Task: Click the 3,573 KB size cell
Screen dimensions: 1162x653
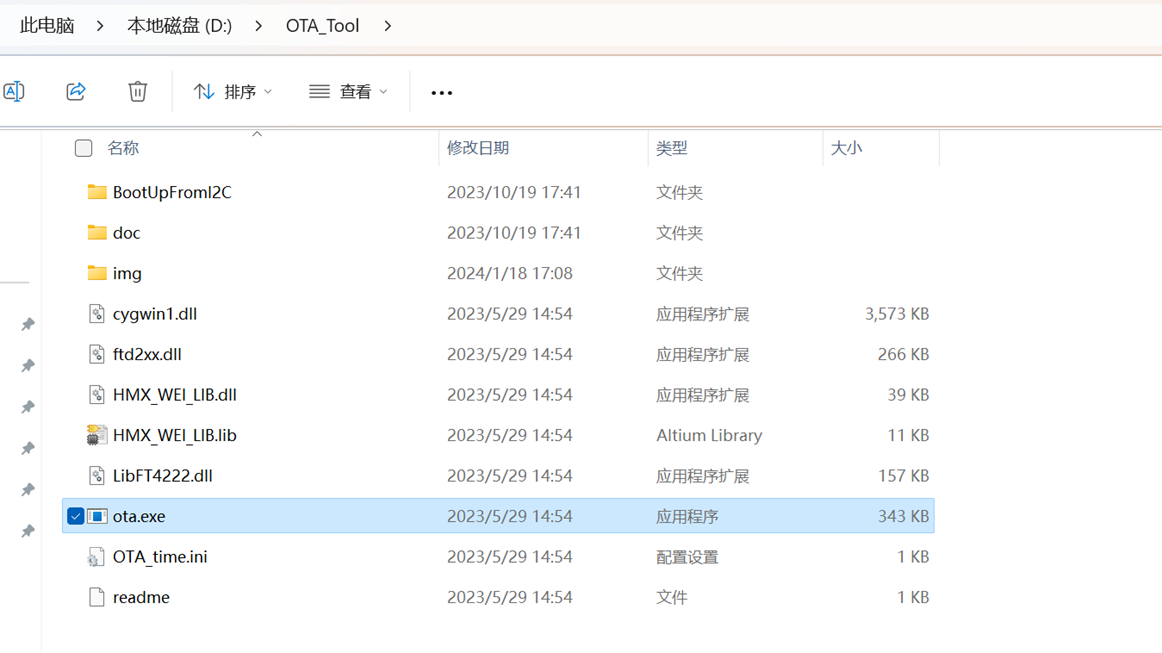Action: [897, 314]
